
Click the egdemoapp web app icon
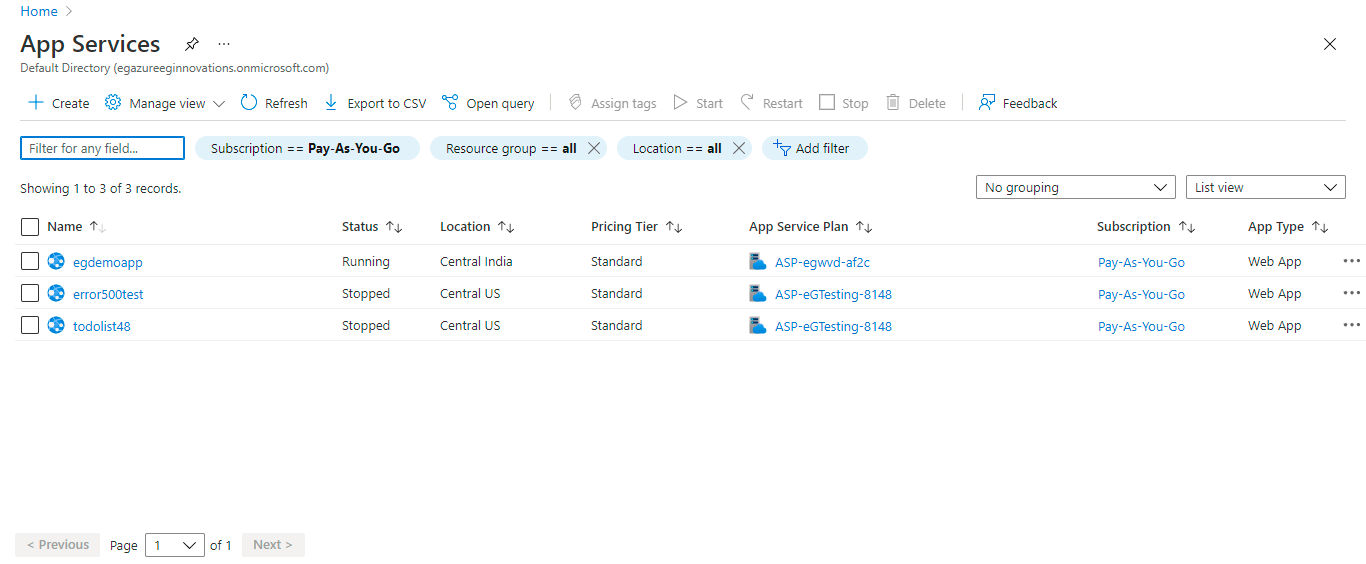coord(56,261)
